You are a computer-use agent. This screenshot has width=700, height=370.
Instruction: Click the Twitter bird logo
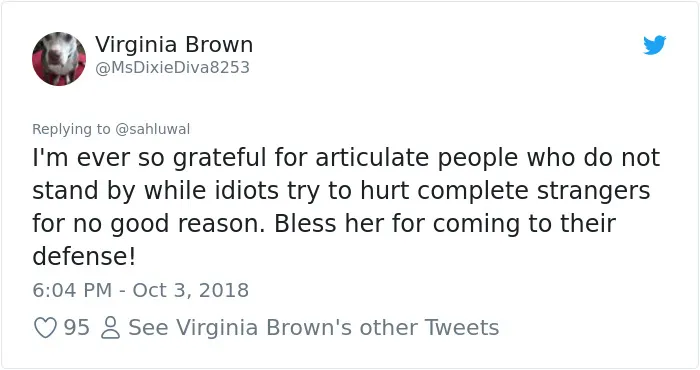[654, 45]
